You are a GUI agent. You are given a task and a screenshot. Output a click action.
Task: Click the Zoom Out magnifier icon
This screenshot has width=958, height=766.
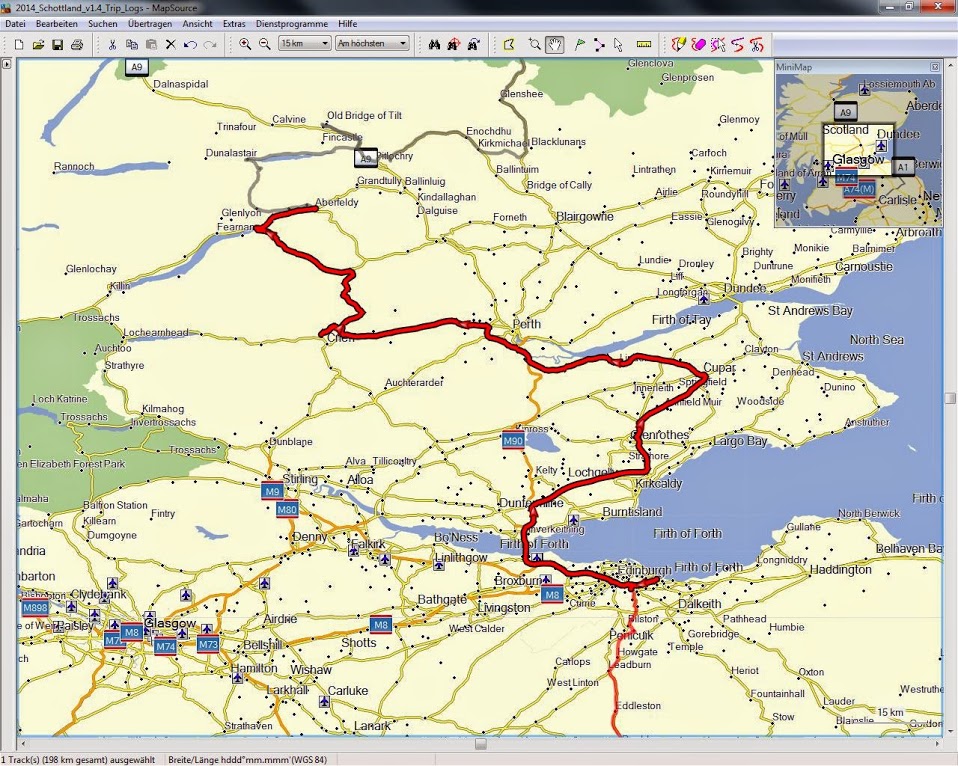tap(264, 44)
